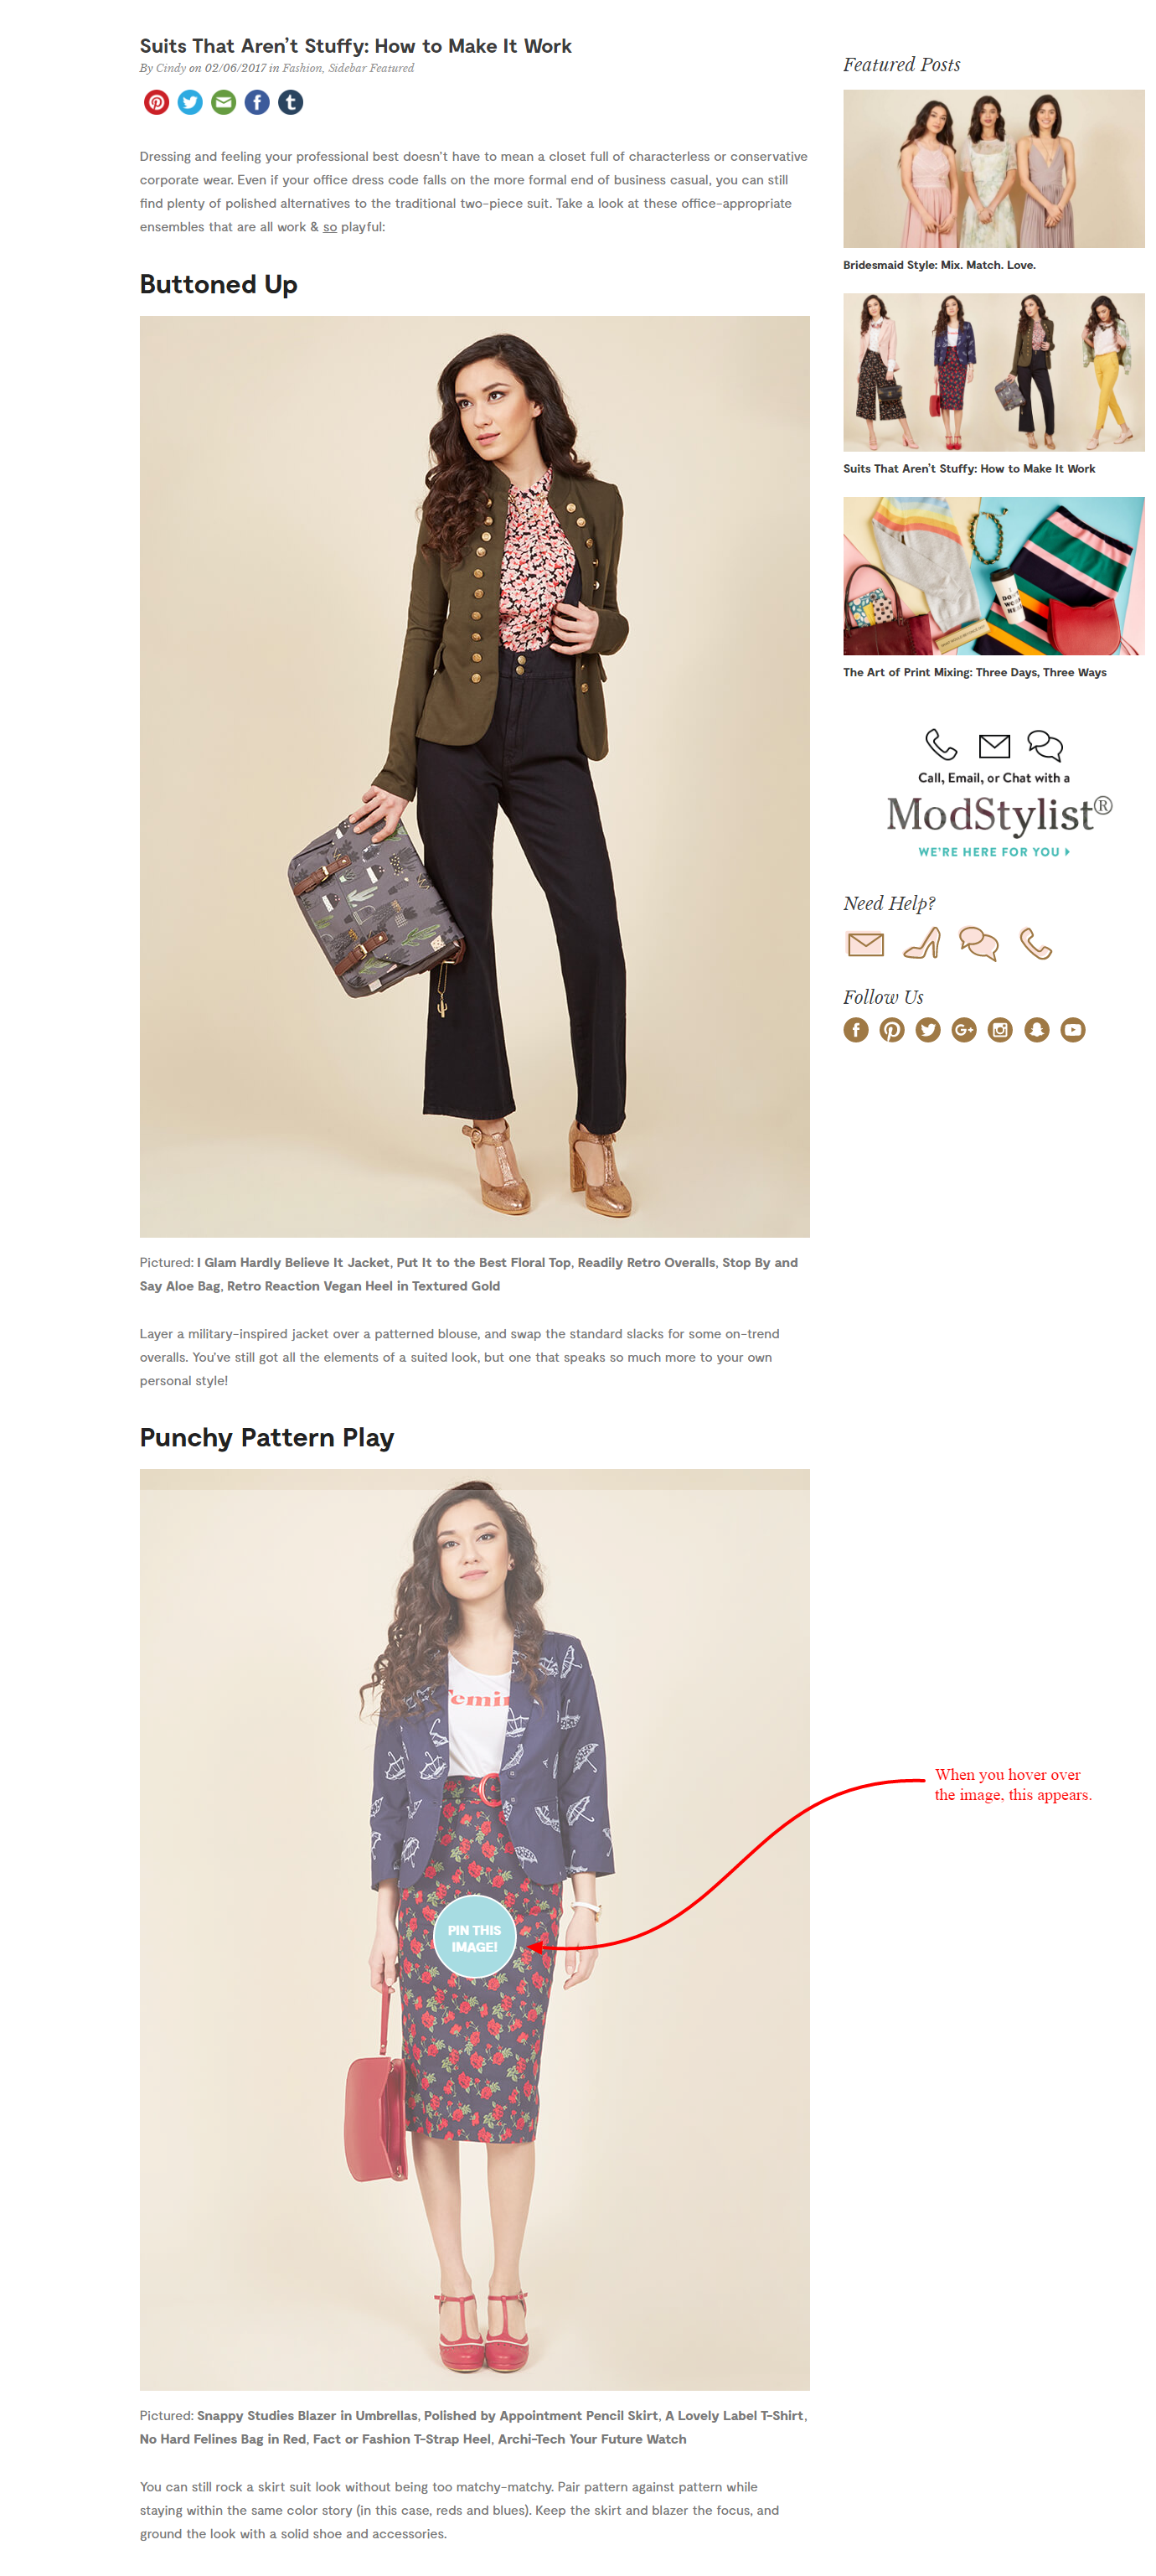Click Pin This Image button on photo
The width and height of the screenshot is (1156, 2576).
(474, 1937)
